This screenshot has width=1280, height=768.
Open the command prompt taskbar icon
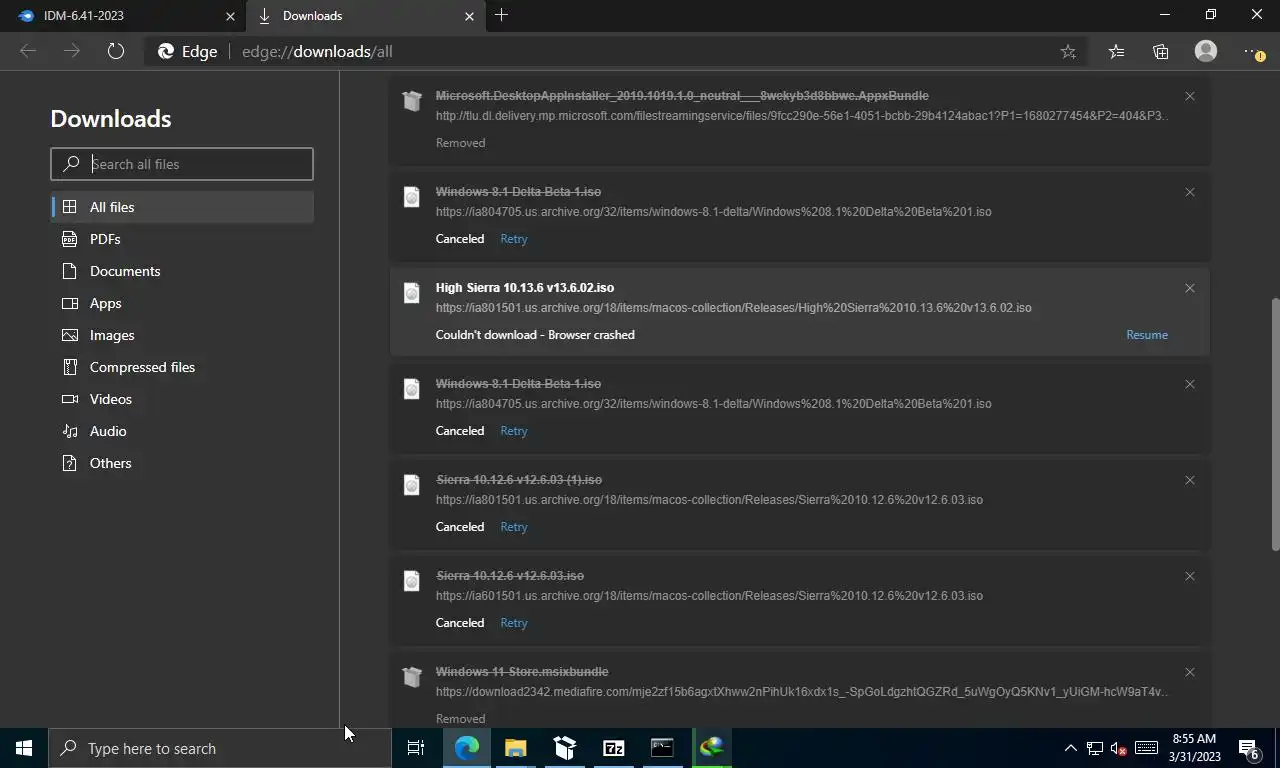[662, 748]
